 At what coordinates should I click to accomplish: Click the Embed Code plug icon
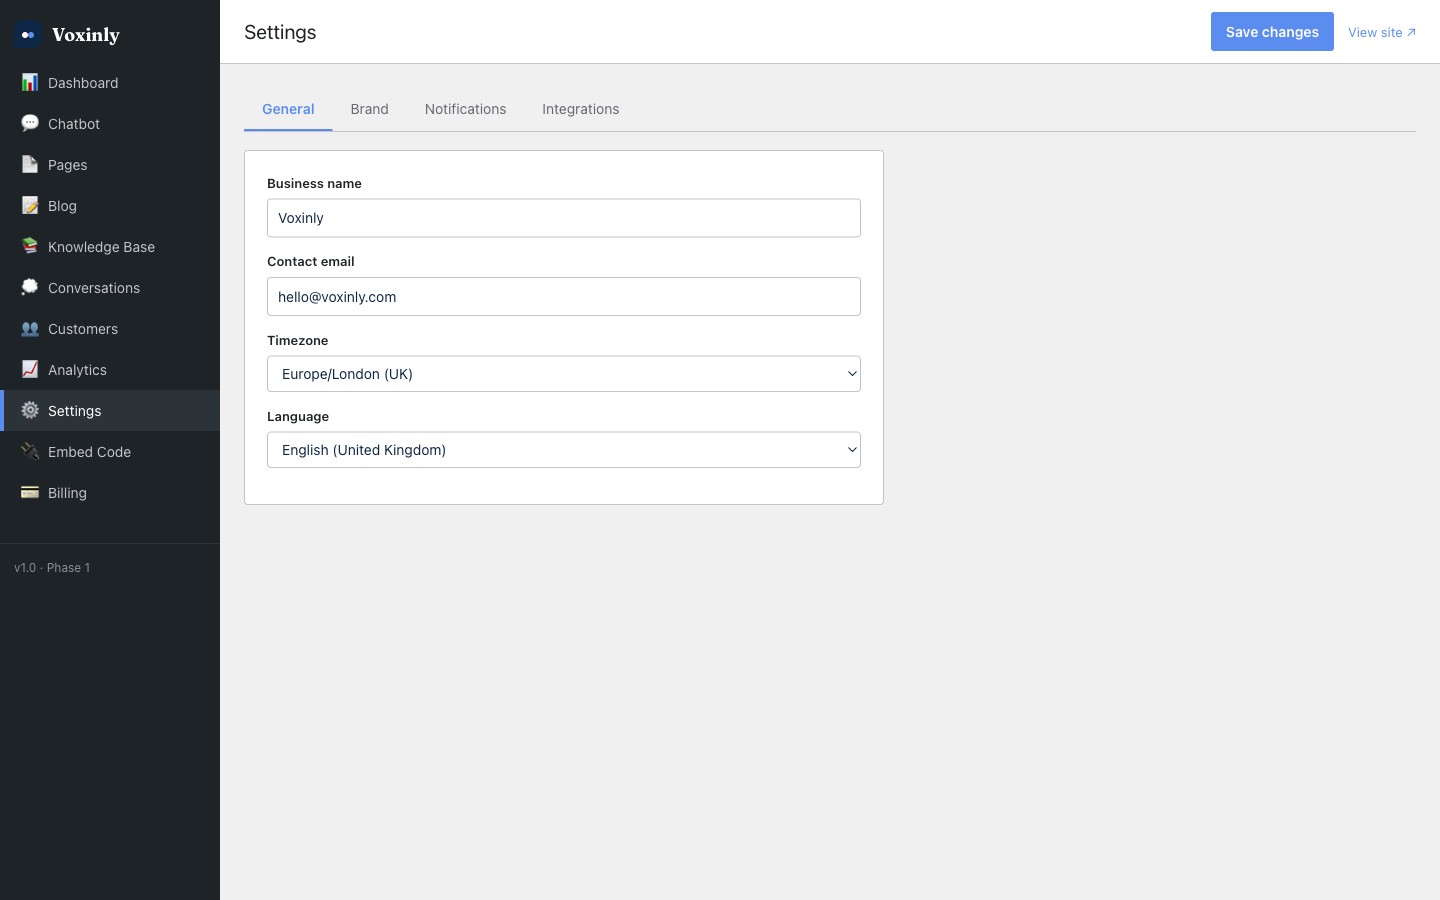pyautogui.click(x=30, y=451)
